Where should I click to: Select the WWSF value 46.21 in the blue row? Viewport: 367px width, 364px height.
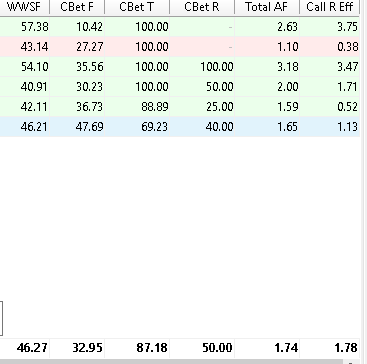tap(35, 127)
